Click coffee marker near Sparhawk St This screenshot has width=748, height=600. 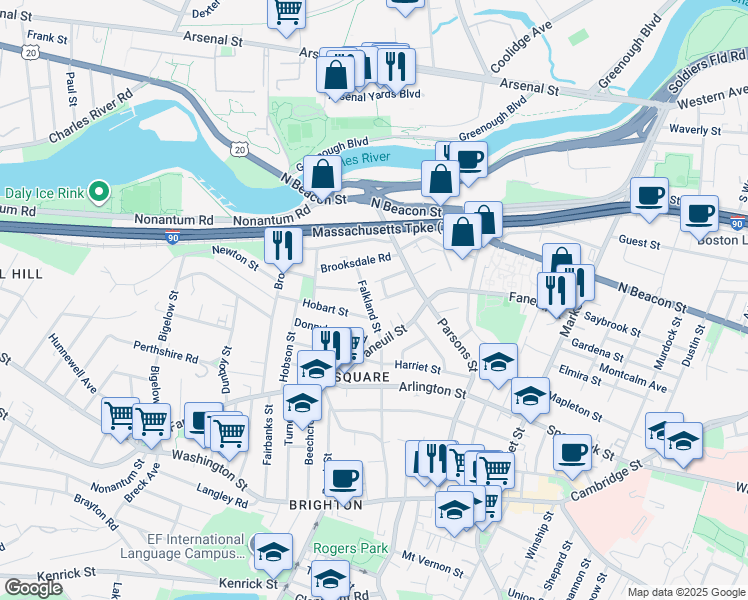tap(572, 455)
